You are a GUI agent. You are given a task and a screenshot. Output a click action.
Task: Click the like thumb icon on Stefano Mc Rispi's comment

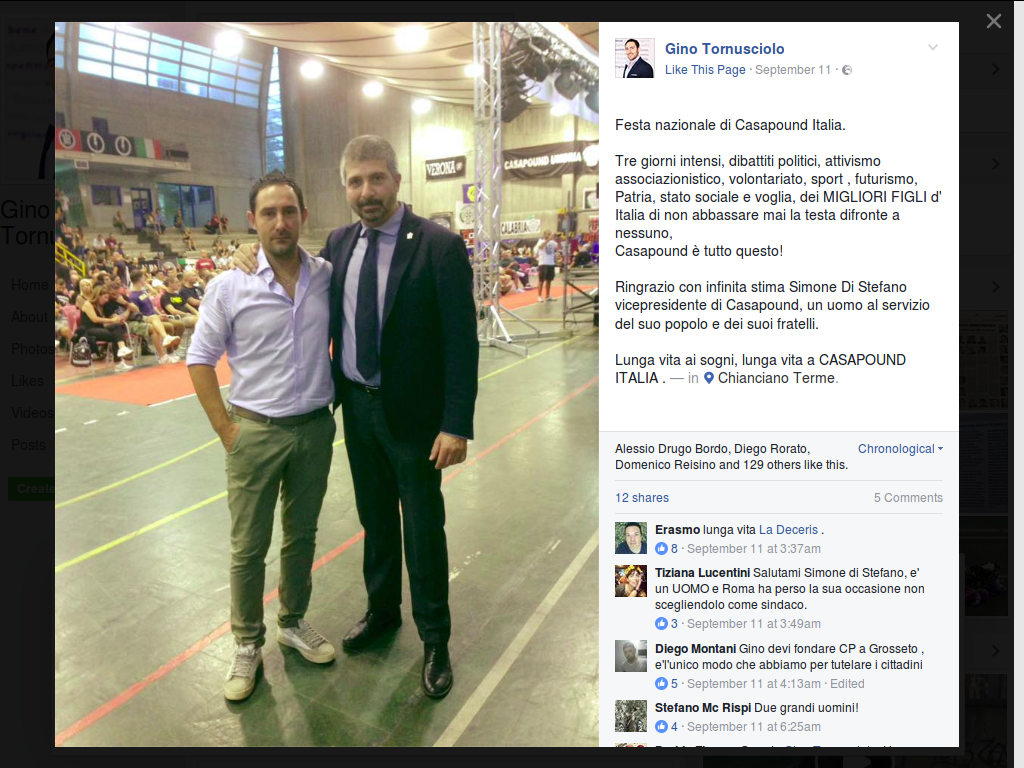click(x=661, y=727)
